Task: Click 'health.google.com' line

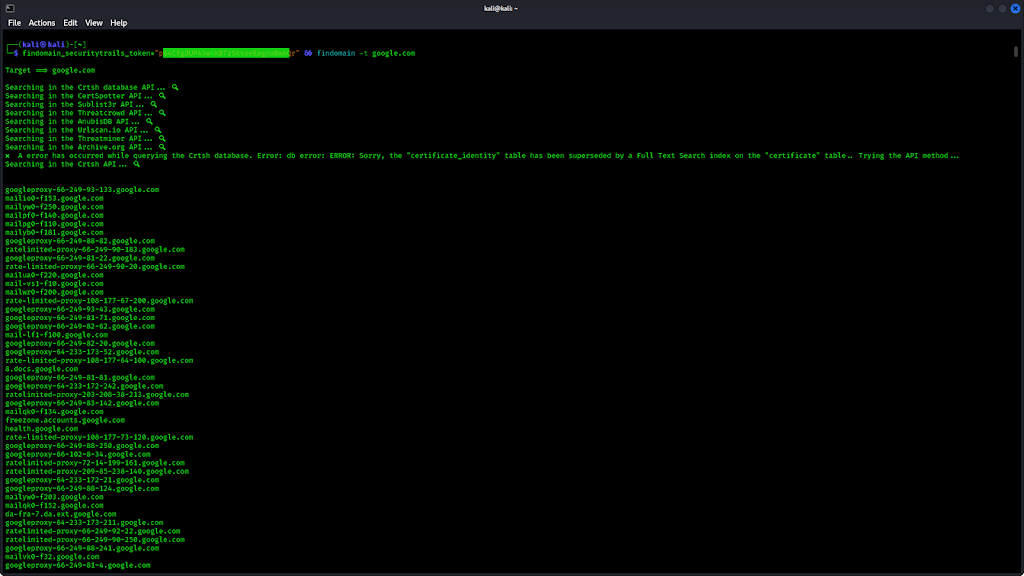Action: pos(42,428)
